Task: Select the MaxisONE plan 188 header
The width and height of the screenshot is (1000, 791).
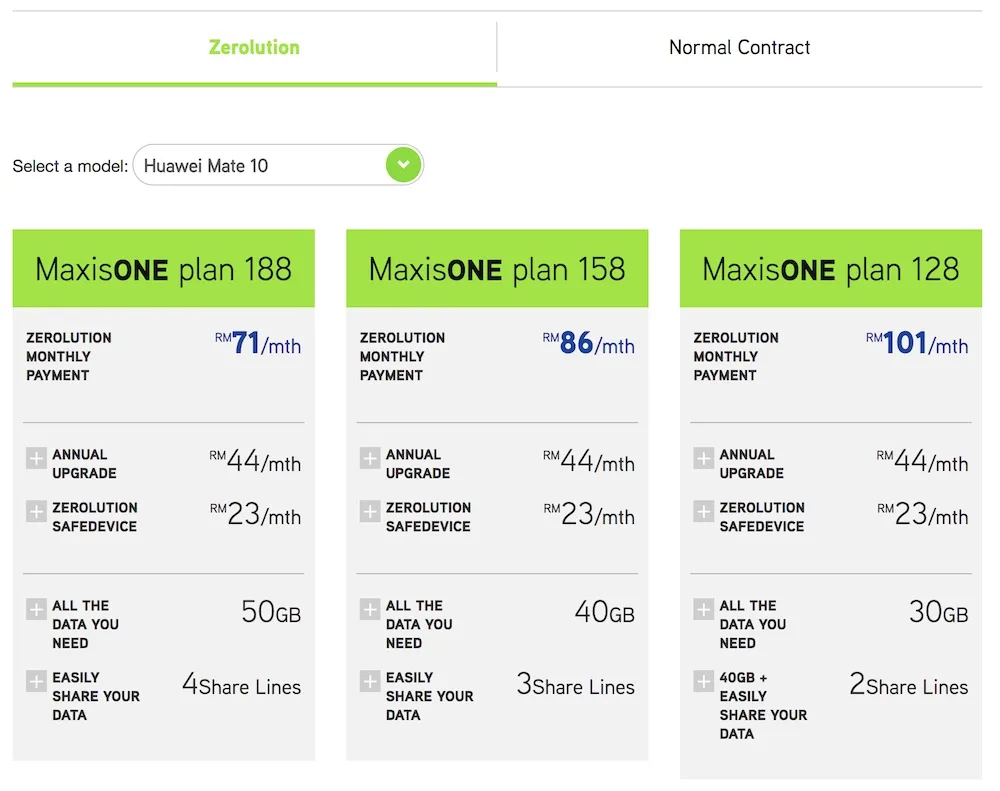Action: (x=164, y=269)
